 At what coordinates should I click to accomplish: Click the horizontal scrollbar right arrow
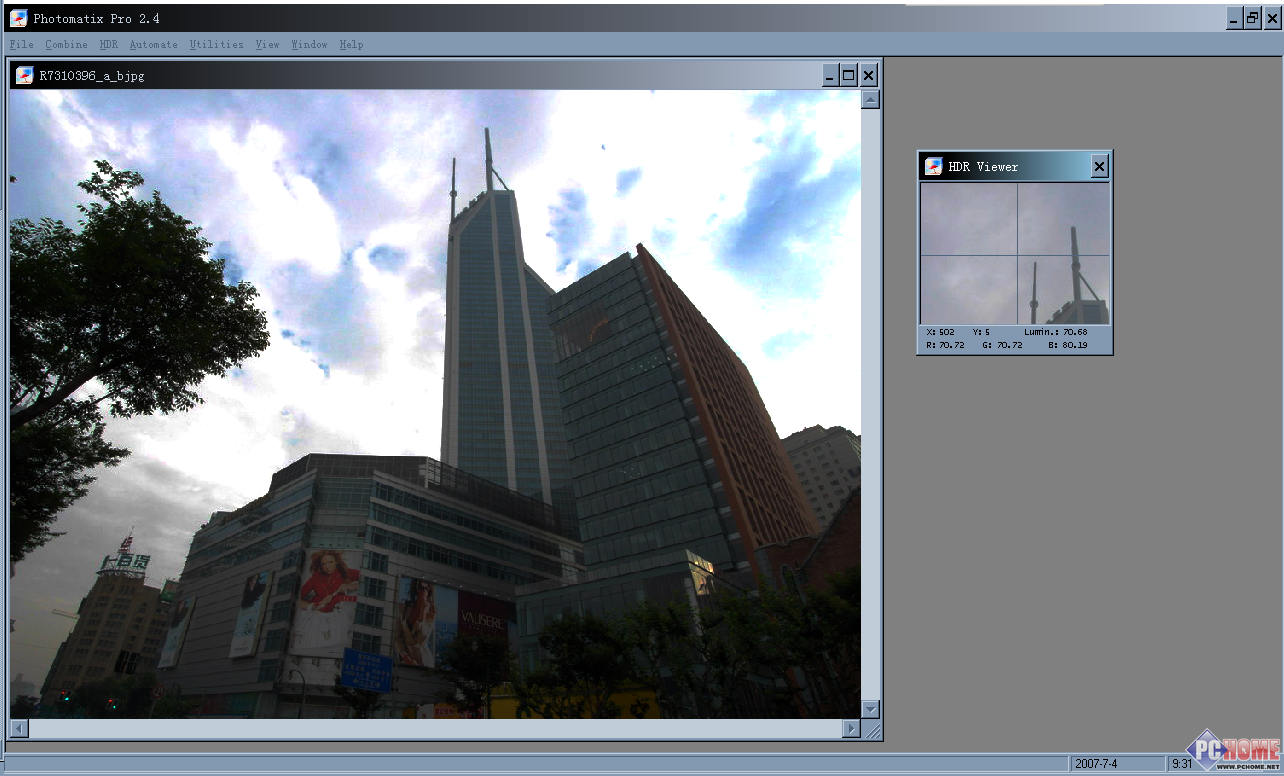click(851, 729)
